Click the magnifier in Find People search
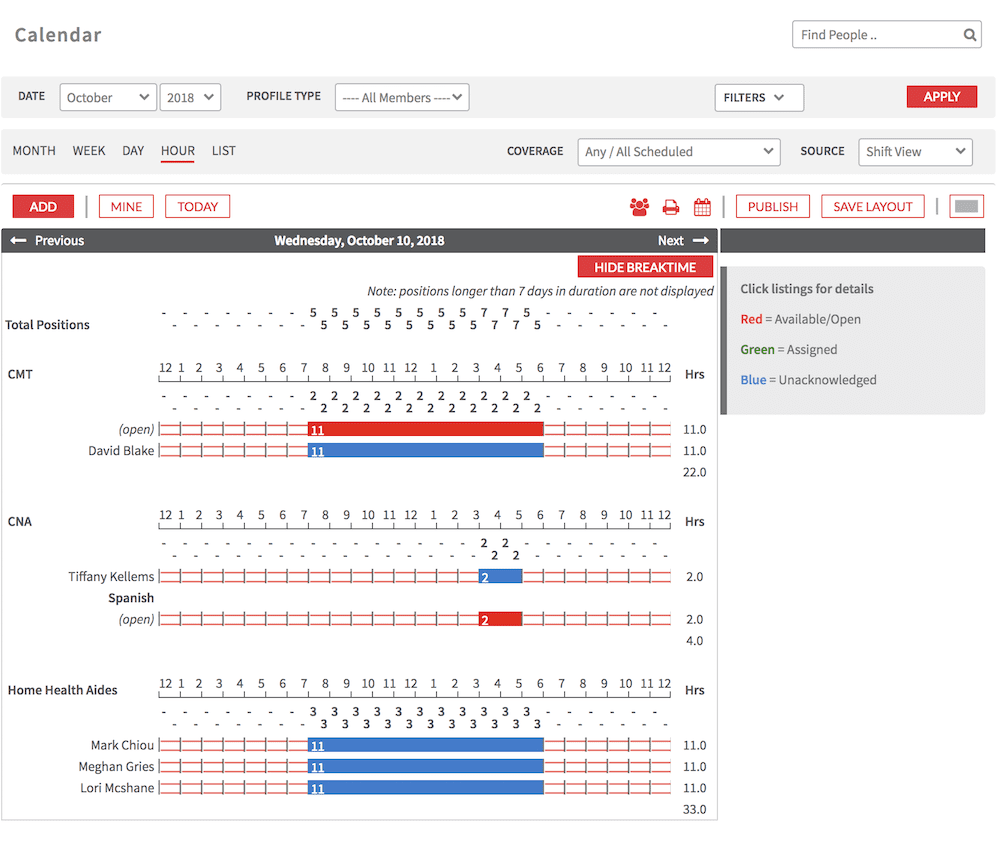The width and height of the screenshot is (1000, 843). pos(969,34)
